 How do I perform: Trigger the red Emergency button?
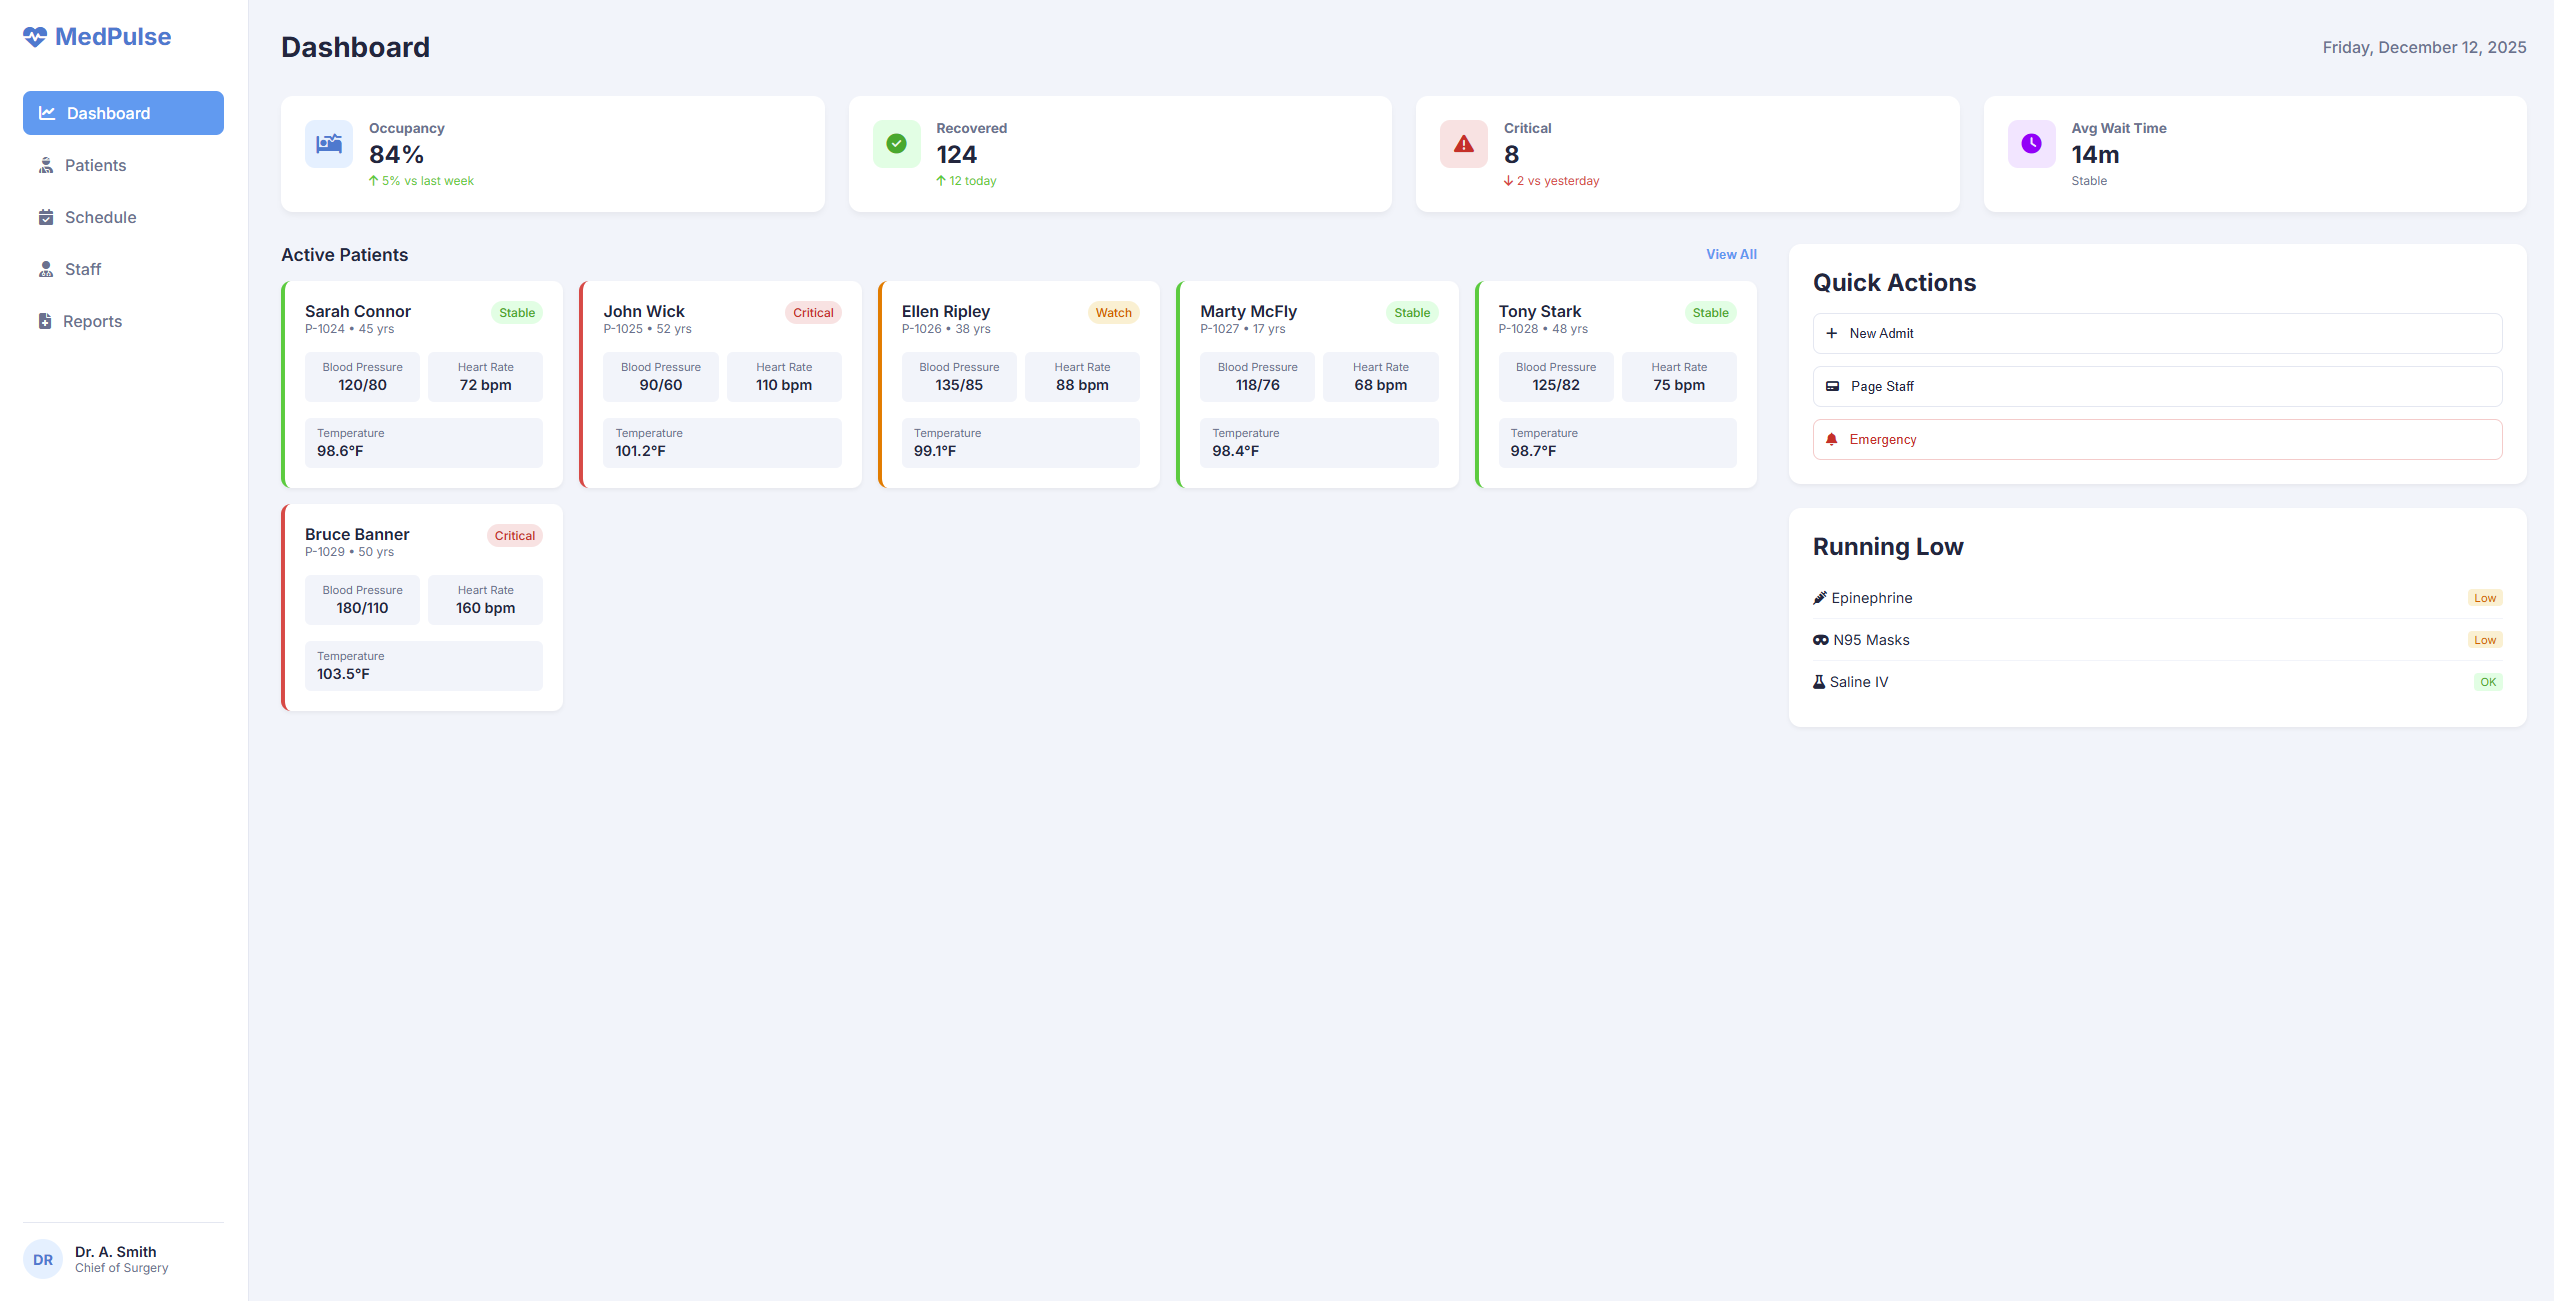[x=2157, y=440]
